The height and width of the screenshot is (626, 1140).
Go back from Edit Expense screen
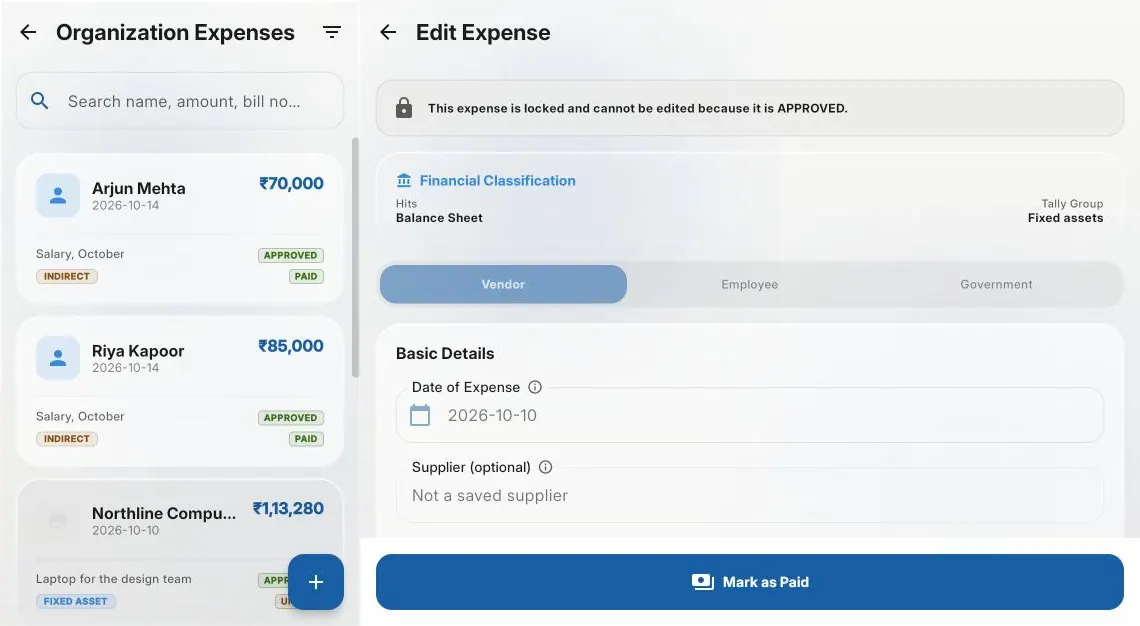pos(388,32)
